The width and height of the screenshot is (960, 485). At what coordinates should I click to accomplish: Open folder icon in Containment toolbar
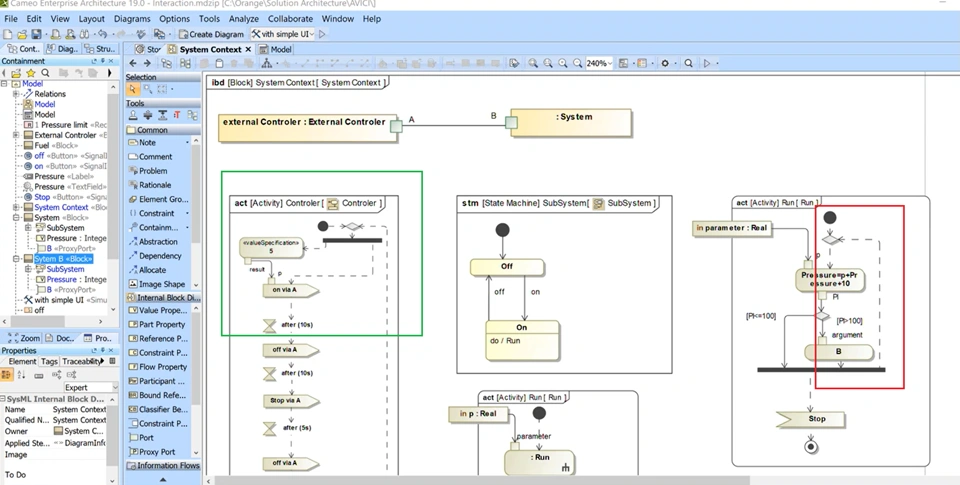tap(17, 73)
